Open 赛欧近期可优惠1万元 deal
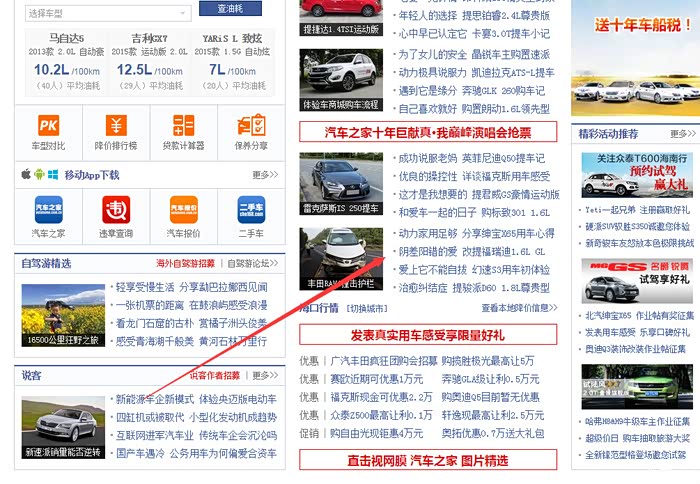This screenshot has width=700, height=484. [x=376, y=379]
